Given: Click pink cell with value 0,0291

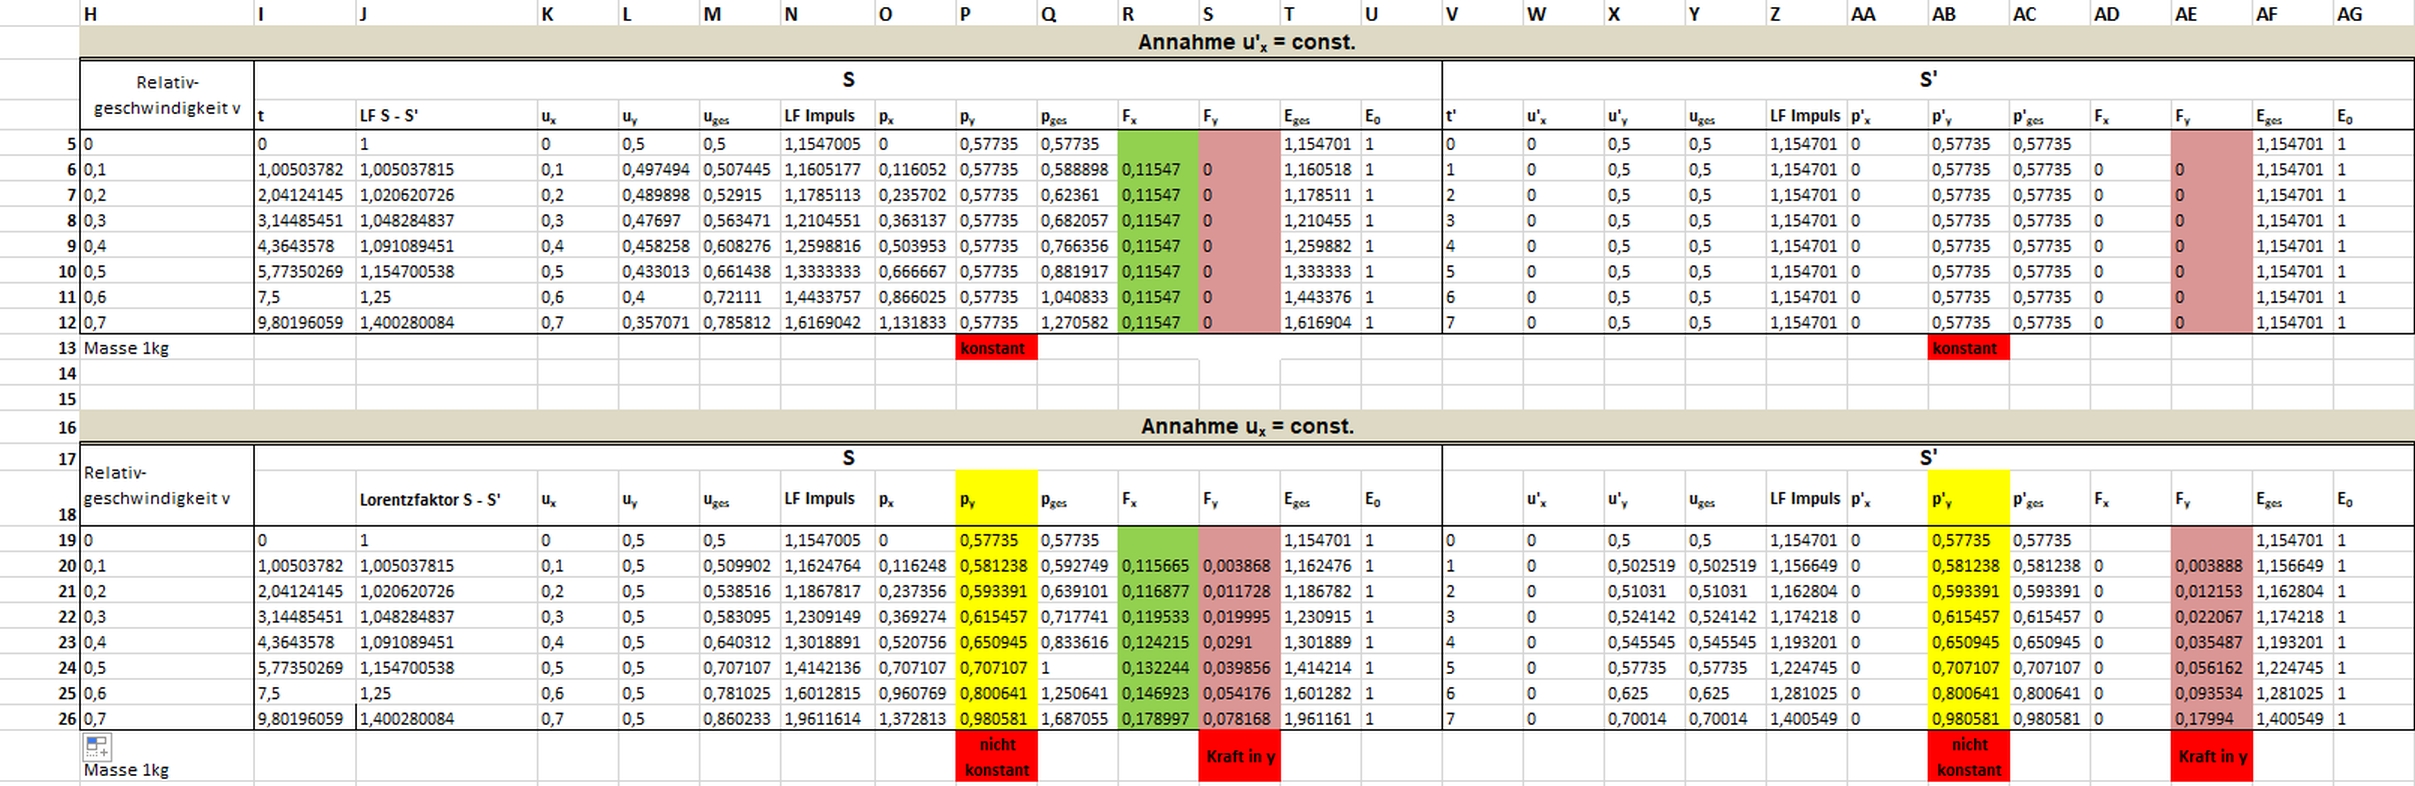Looking at the screenshot, I should pyautogui.click(x=1239, y=643).
